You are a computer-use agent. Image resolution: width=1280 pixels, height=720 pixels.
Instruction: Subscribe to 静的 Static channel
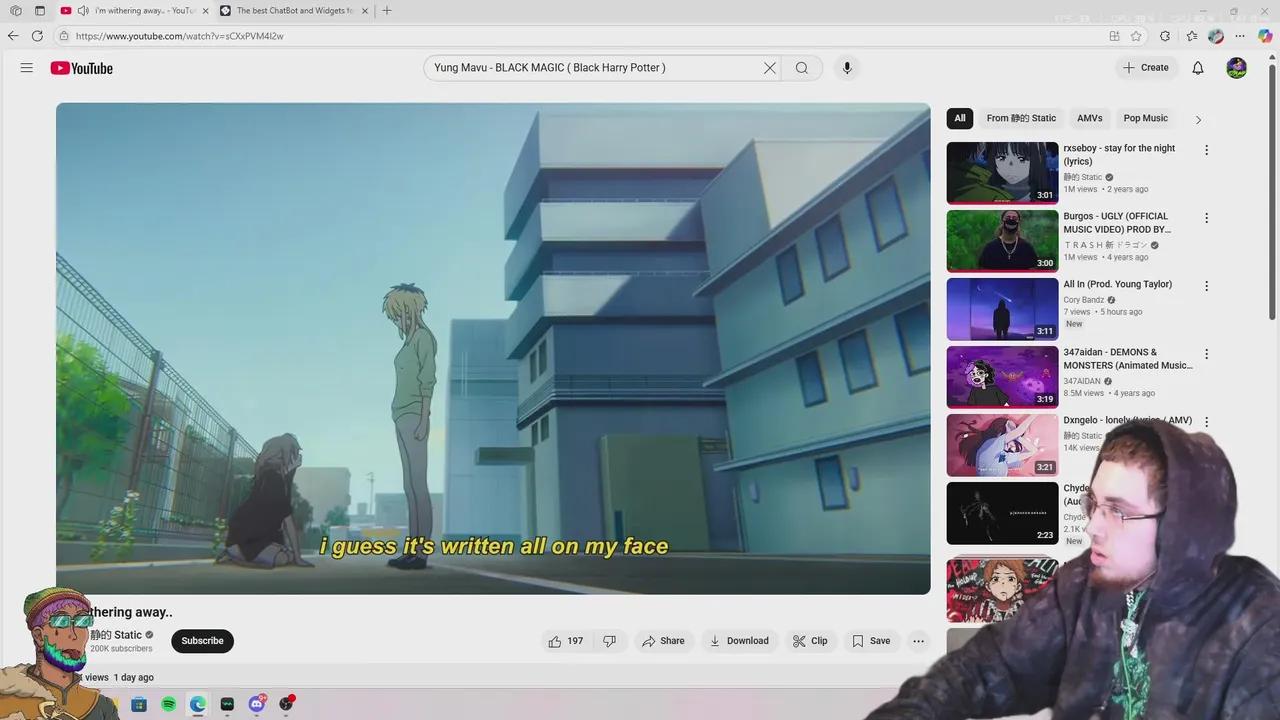[x=202, y=641]
